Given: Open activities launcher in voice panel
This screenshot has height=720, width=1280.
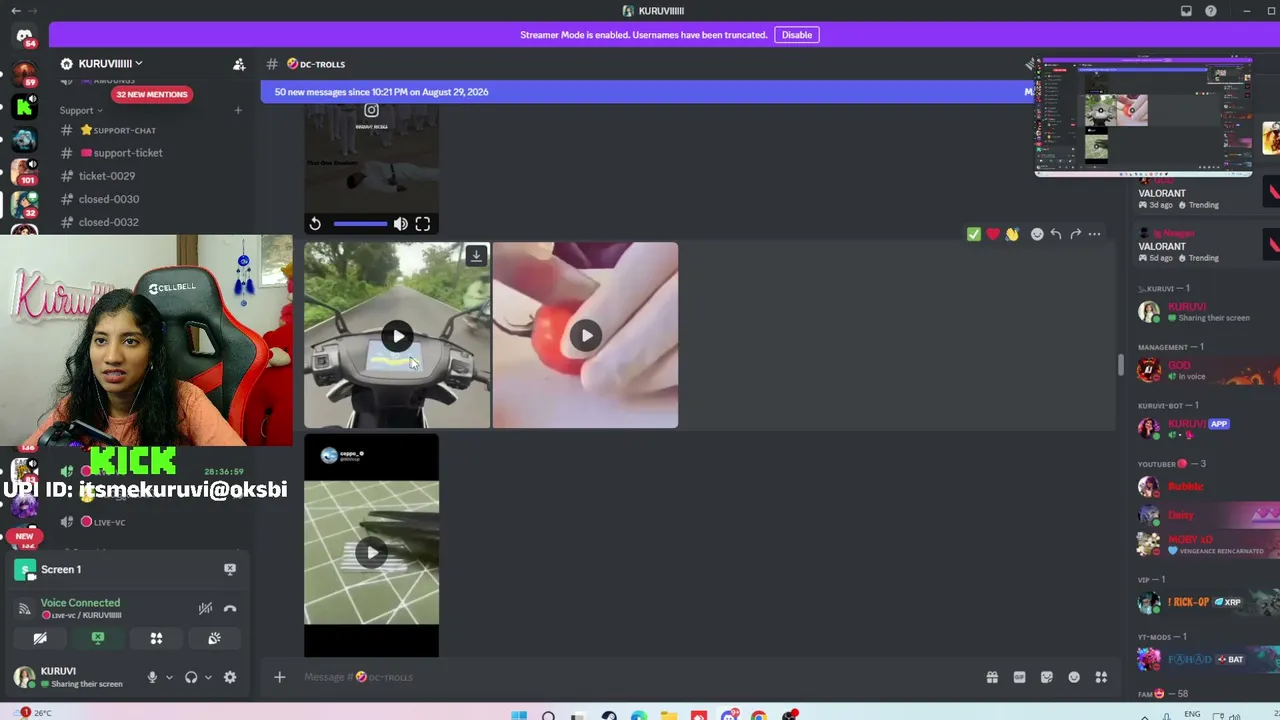Looking at the screenshot, I should (156, 638).
